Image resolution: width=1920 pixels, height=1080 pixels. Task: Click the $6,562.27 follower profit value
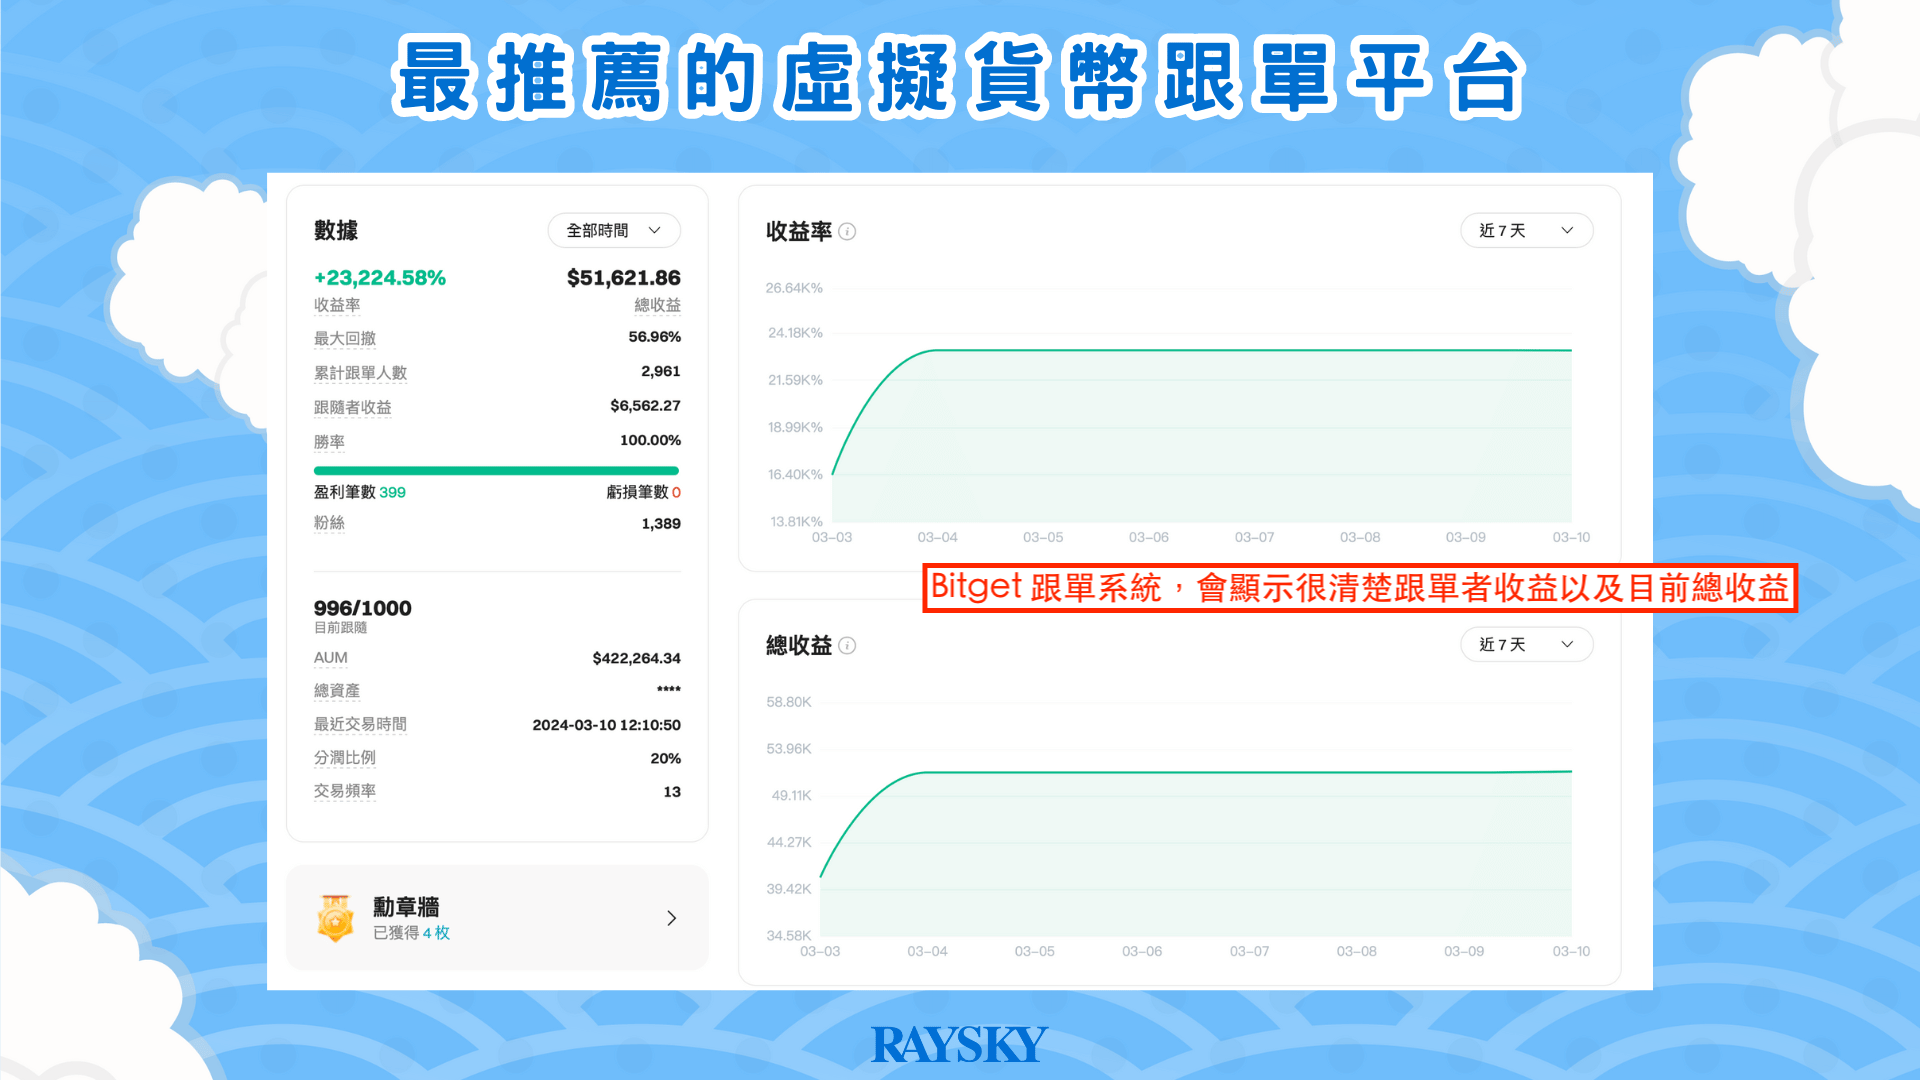point(645,405)
